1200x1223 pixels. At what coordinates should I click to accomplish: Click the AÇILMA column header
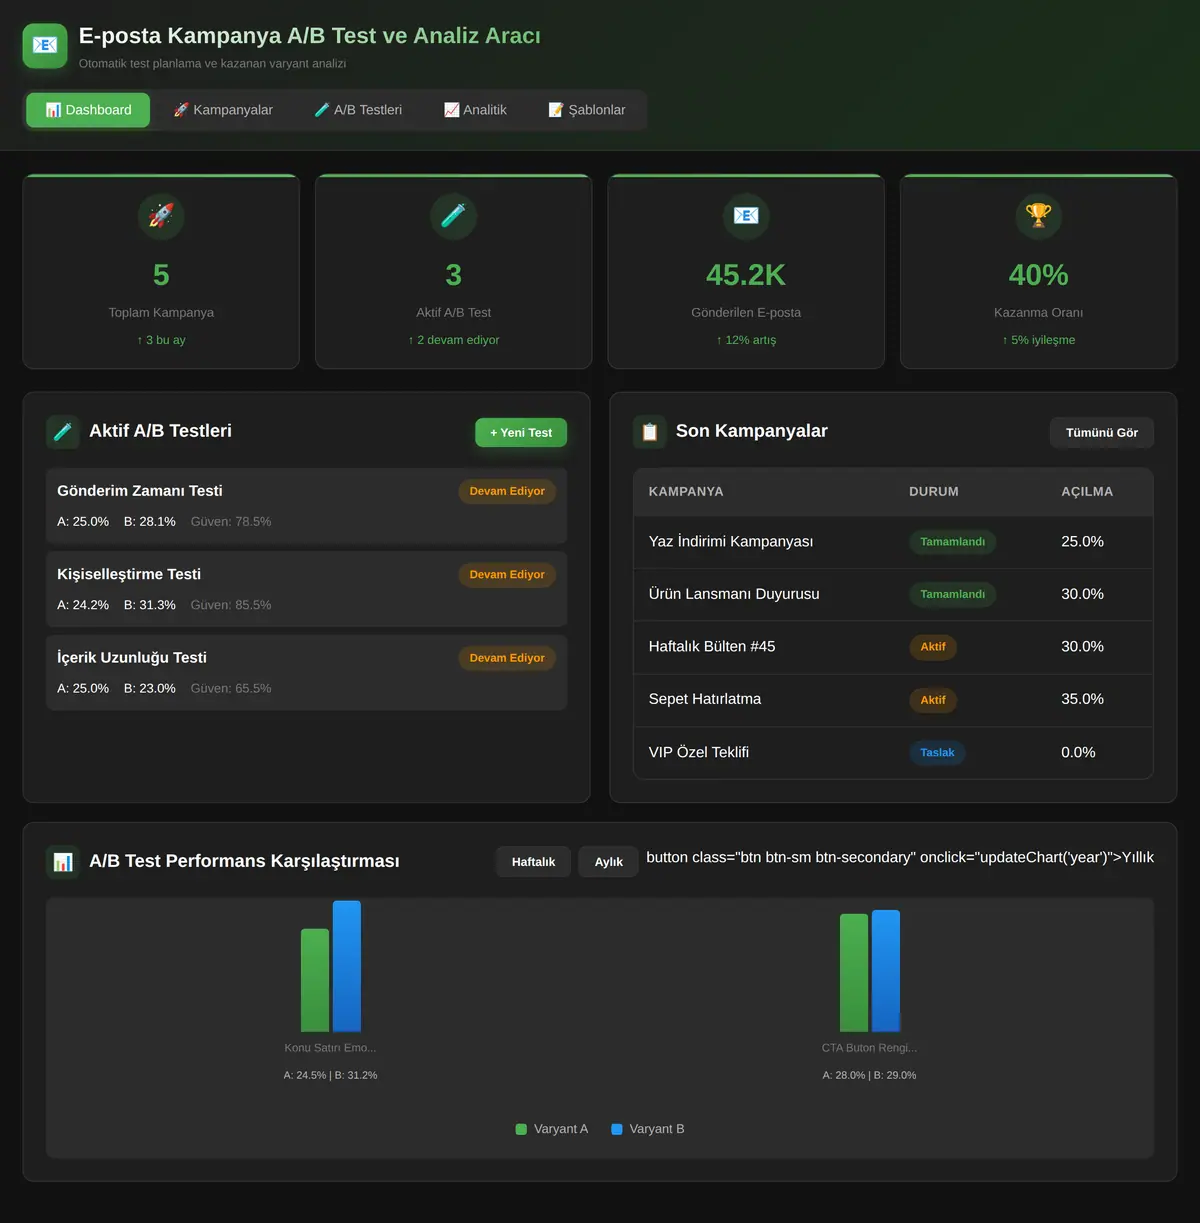1087,492
